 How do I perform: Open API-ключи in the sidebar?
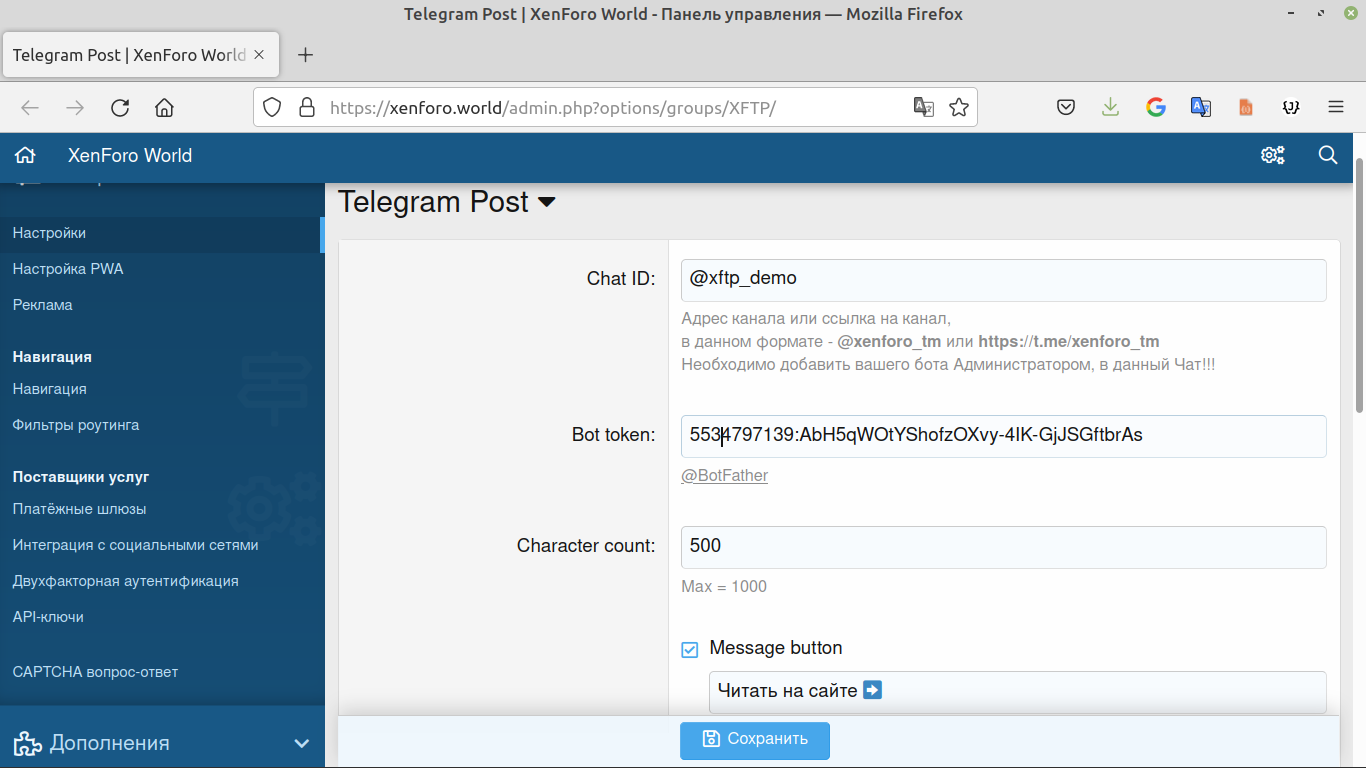click(x=48, y=617)
